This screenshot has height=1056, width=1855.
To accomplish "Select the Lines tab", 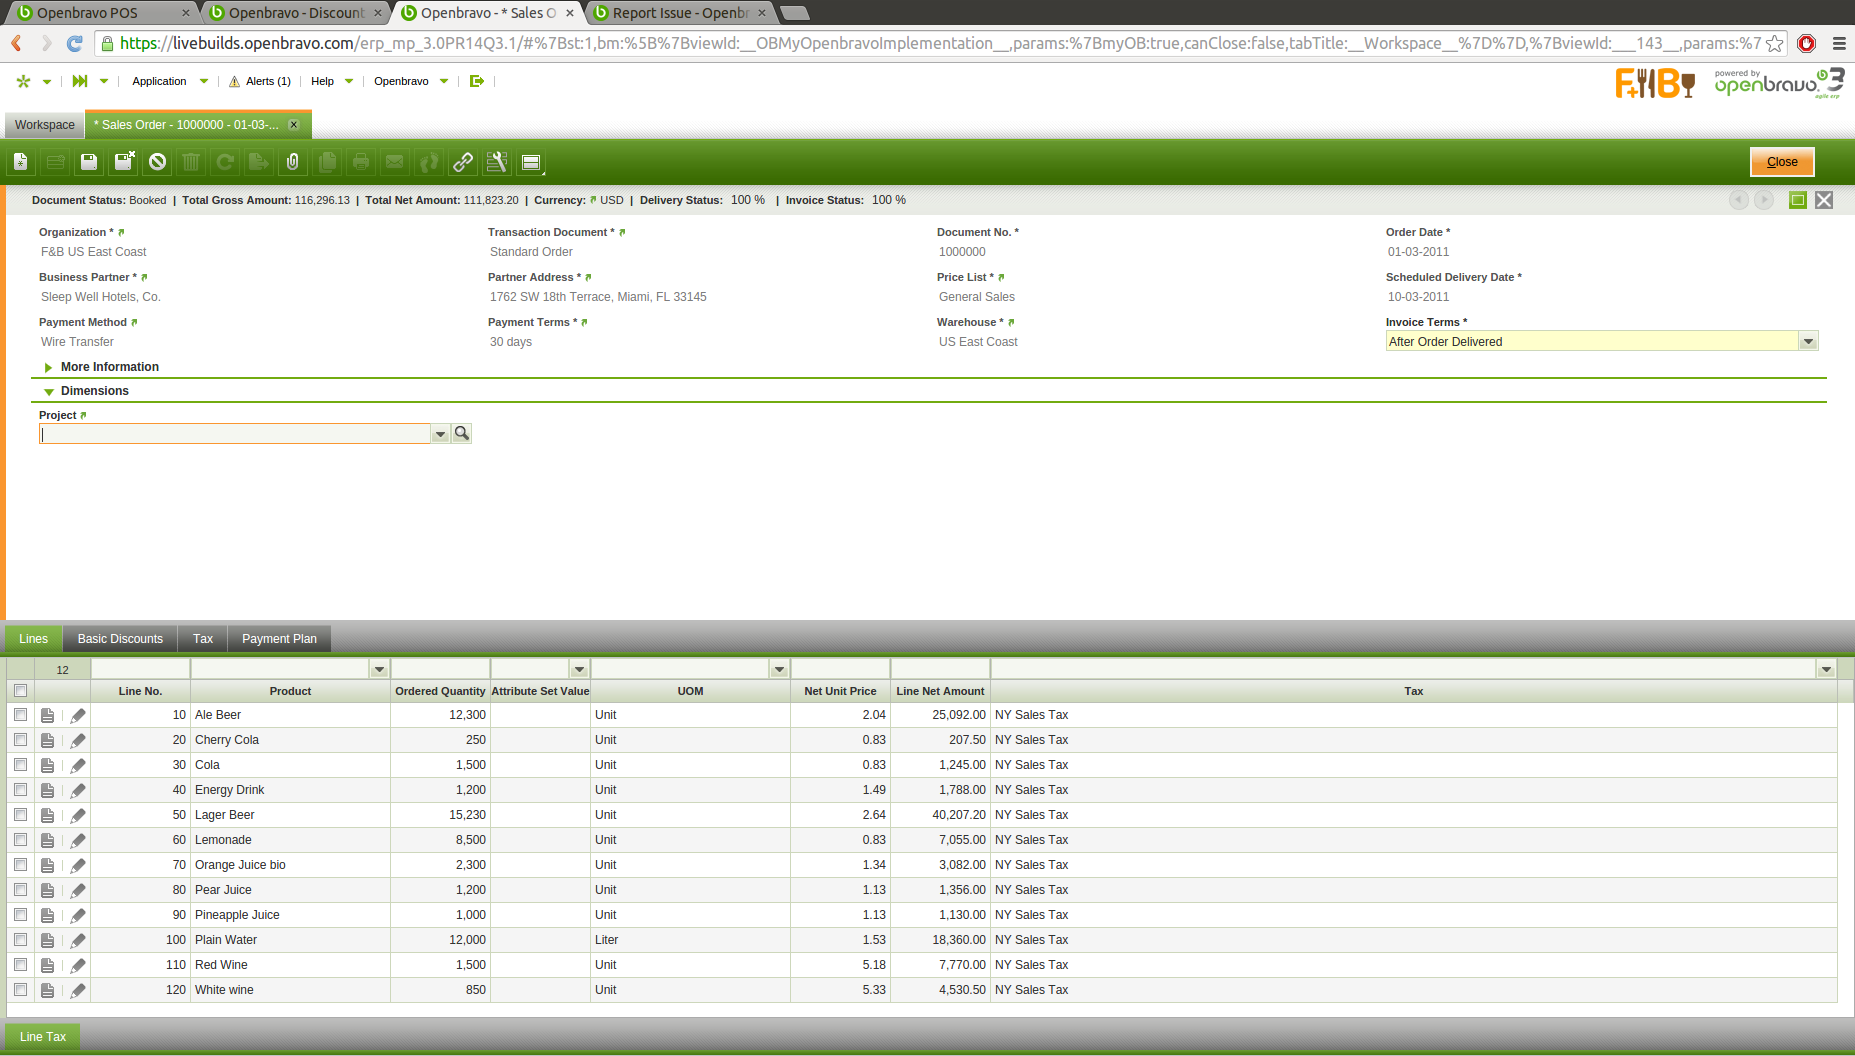I will coord(33,639).
